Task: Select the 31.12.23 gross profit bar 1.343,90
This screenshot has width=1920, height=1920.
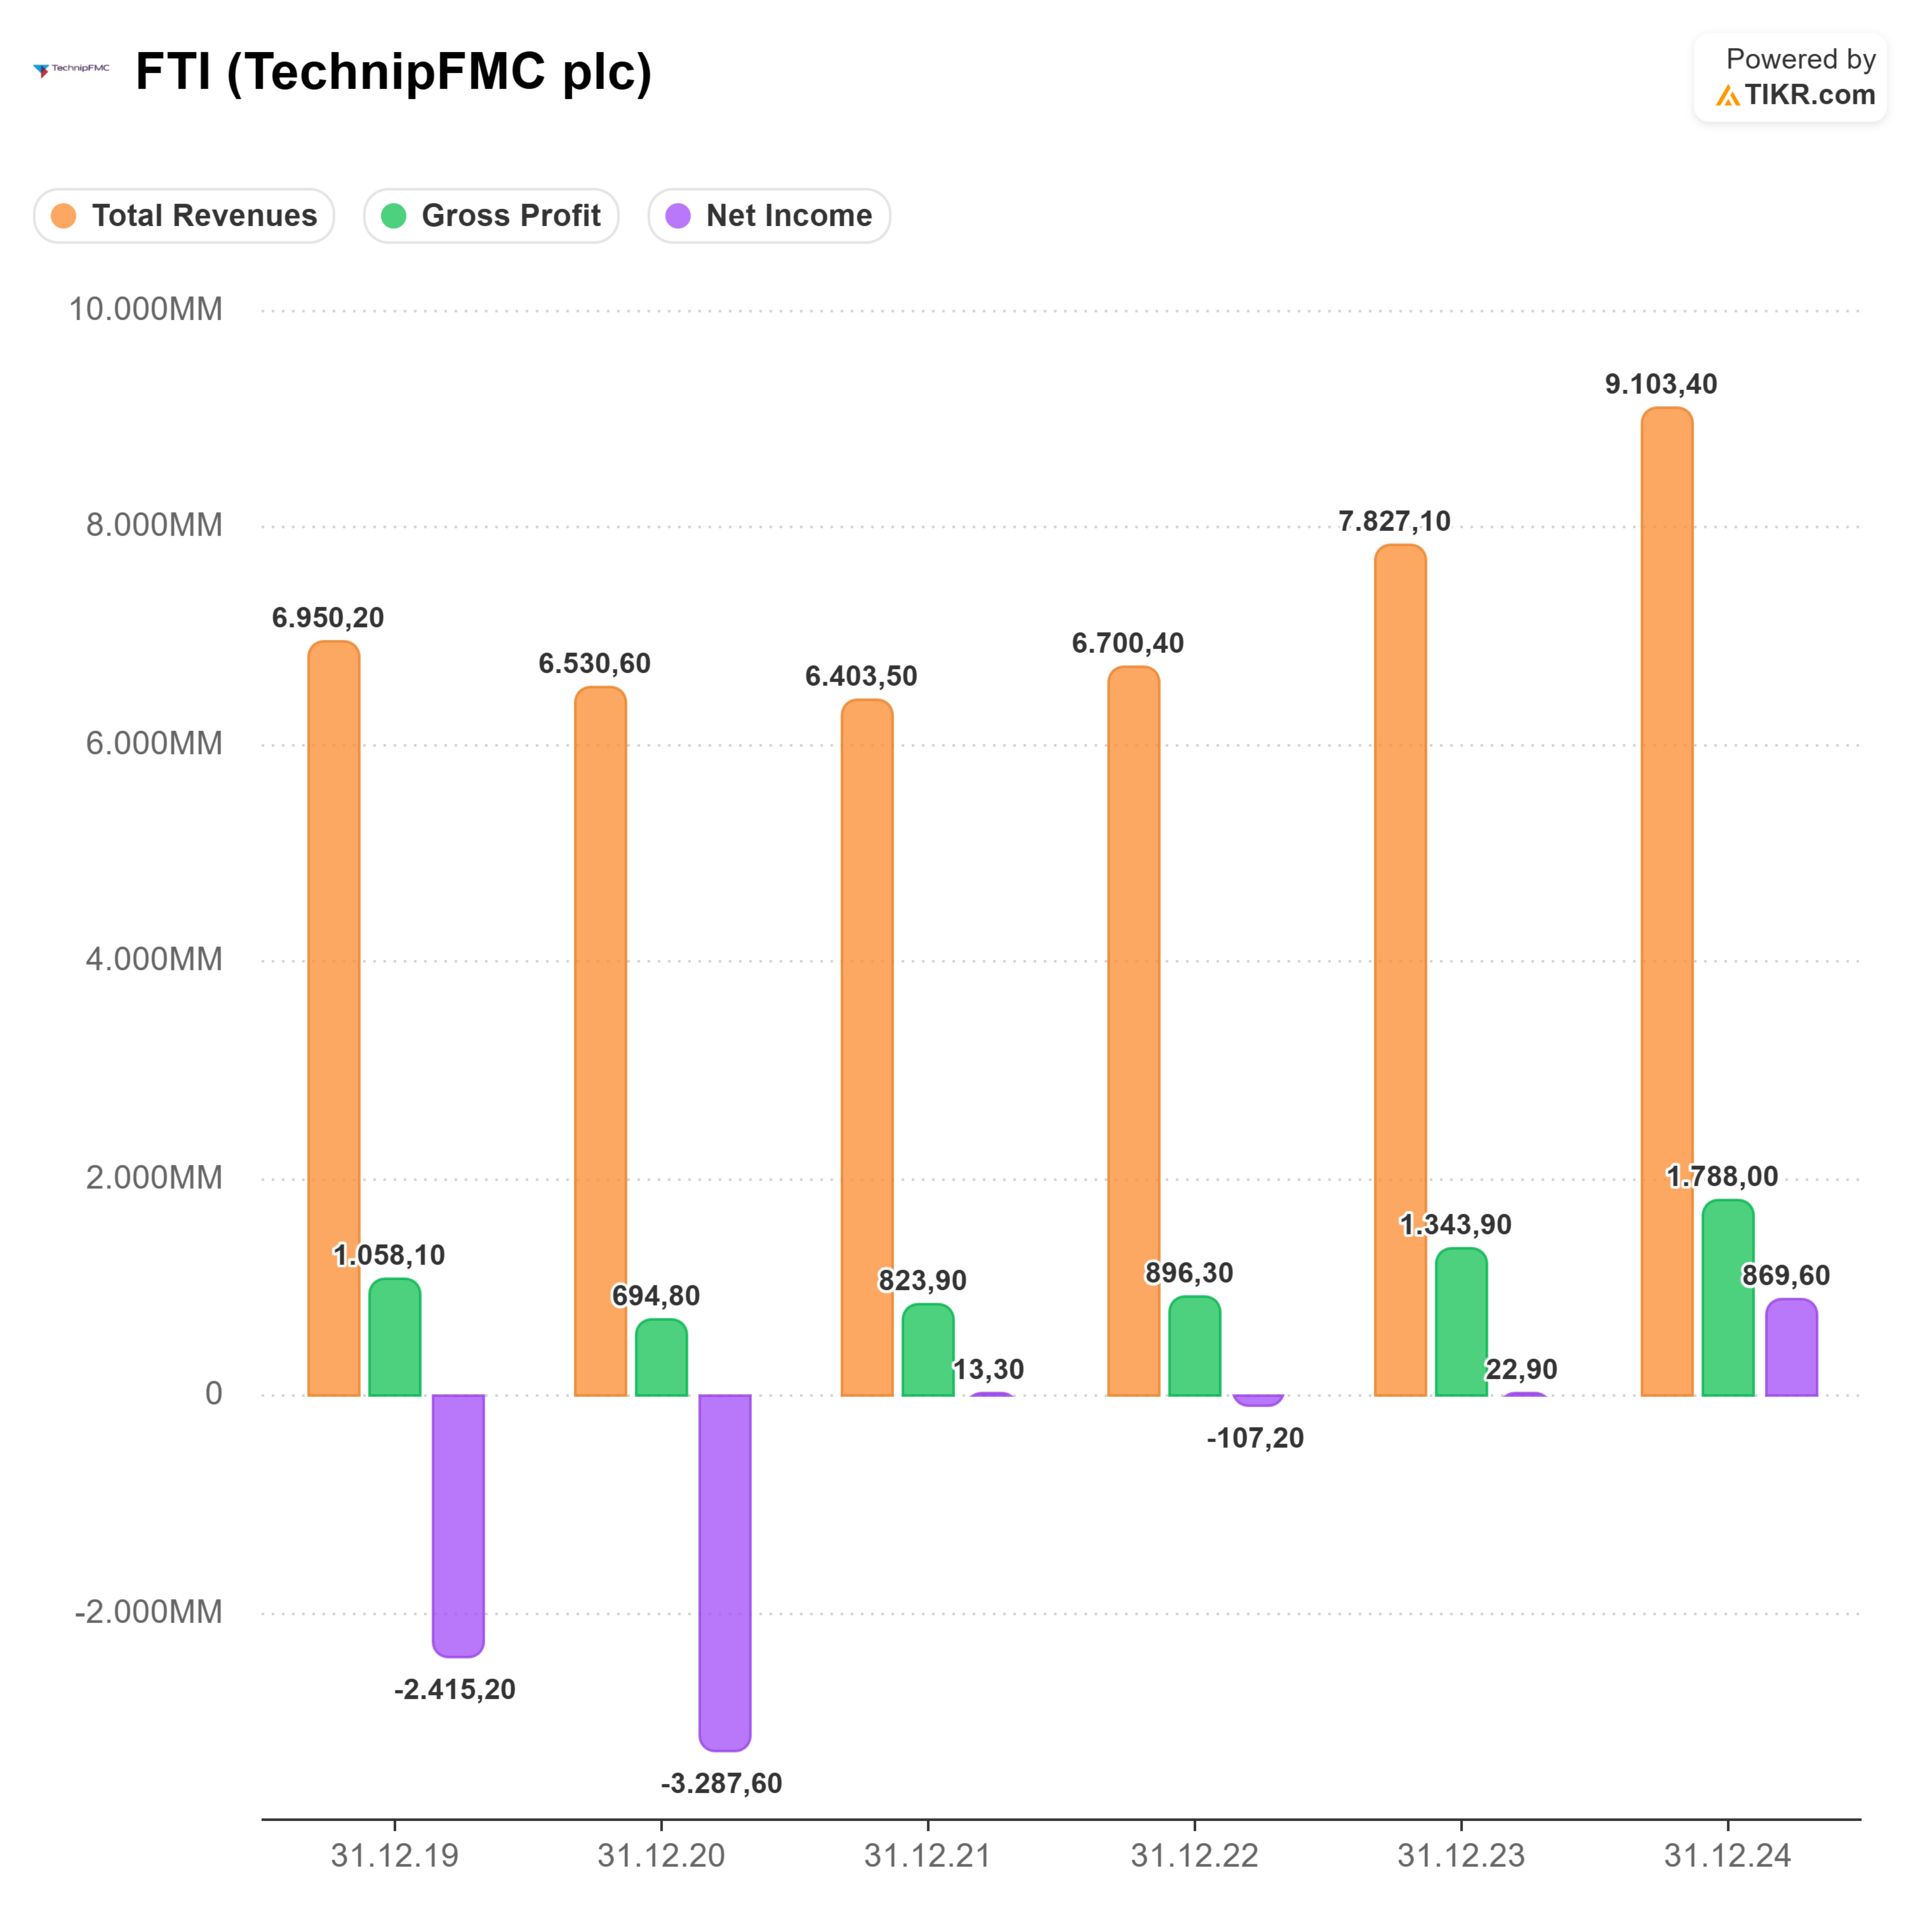Action: (x=1461, y=1322)
